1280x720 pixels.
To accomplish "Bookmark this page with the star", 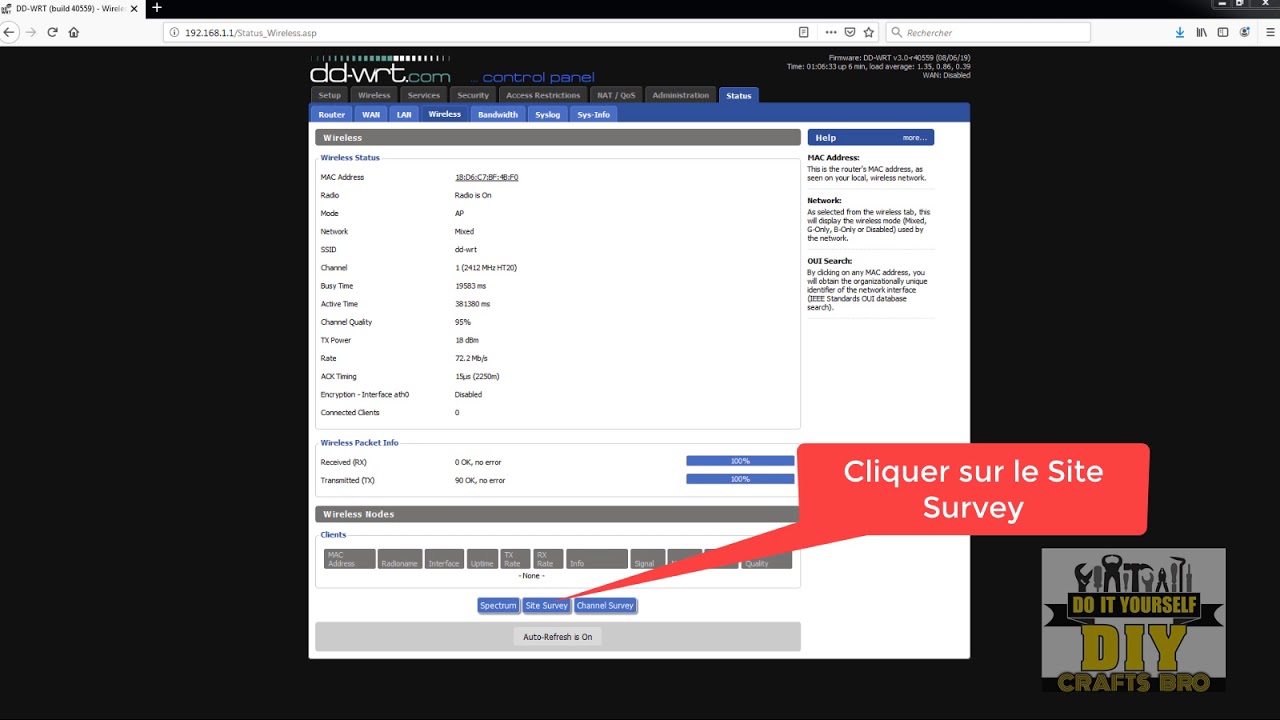I will 869,32.
